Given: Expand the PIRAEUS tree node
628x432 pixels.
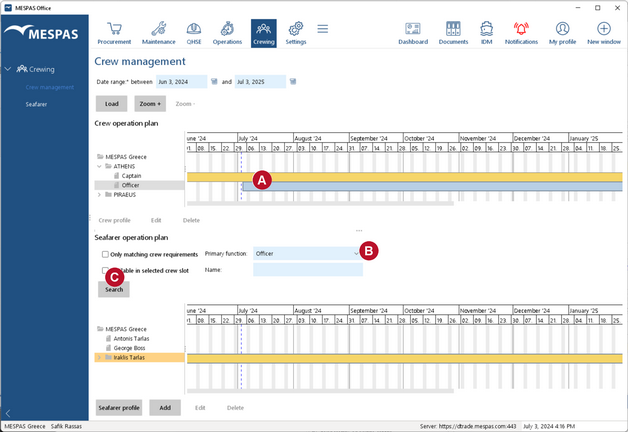Looking at the screenshot, I should [x=99, y=195].
